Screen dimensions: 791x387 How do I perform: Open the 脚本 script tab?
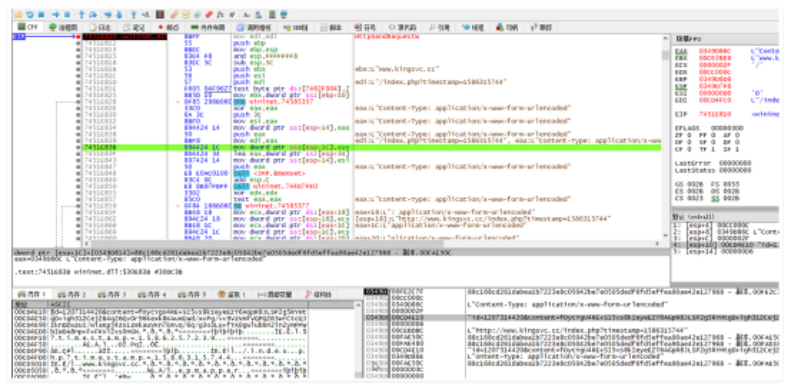coord(331,27)
